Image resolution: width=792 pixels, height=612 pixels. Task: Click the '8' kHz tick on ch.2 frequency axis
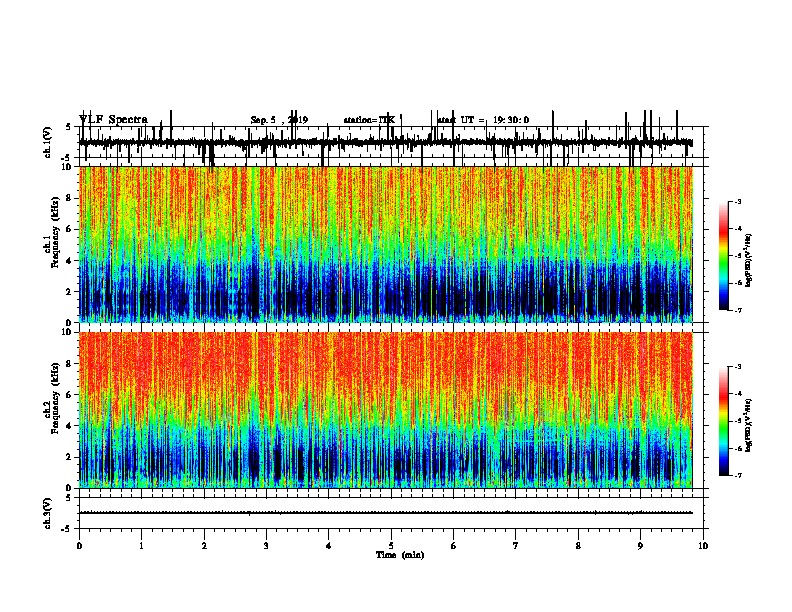click(70, 364)
